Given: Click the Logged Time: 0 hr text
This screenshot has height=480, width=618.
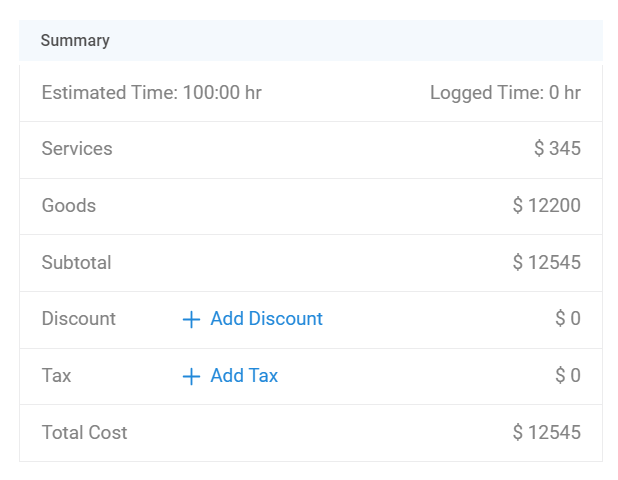Looking at the screenshot, I should point(505,93).
